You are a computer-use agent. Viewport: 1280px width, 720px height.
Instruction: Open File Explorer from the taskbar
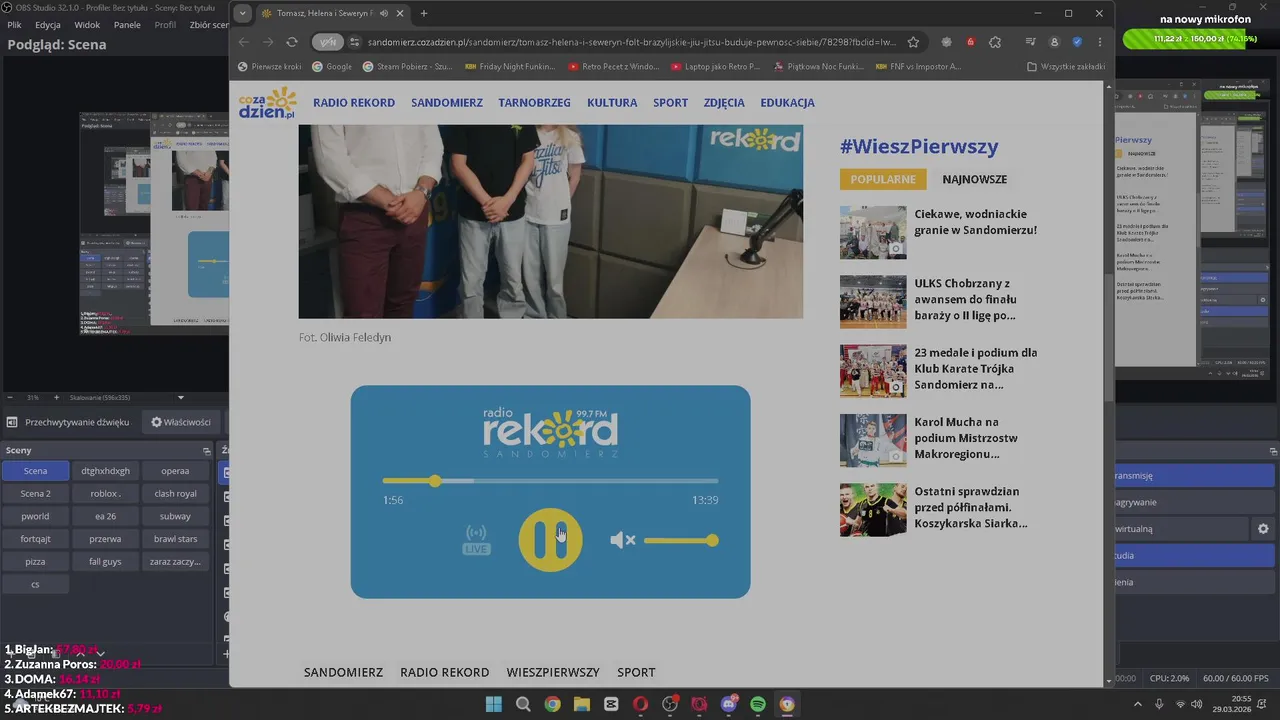click(x=582, y=704)
